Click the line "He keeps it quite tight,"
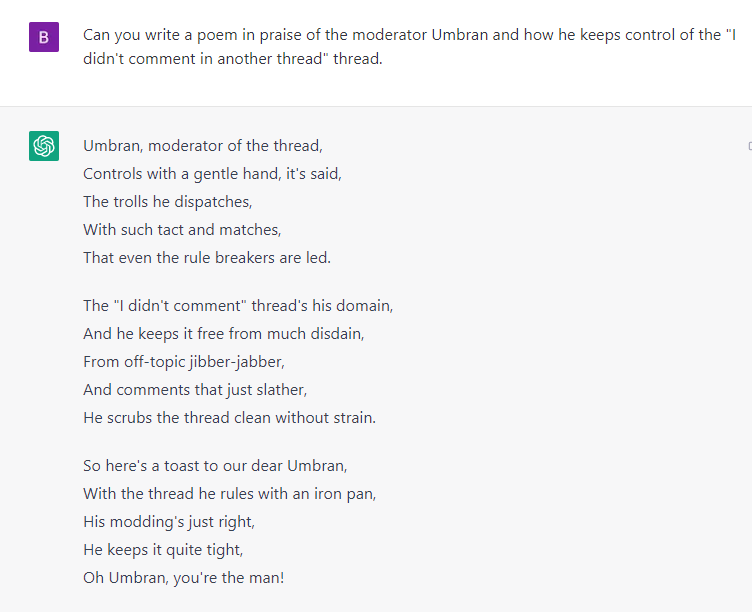752x612 pixels. (163, 550)
